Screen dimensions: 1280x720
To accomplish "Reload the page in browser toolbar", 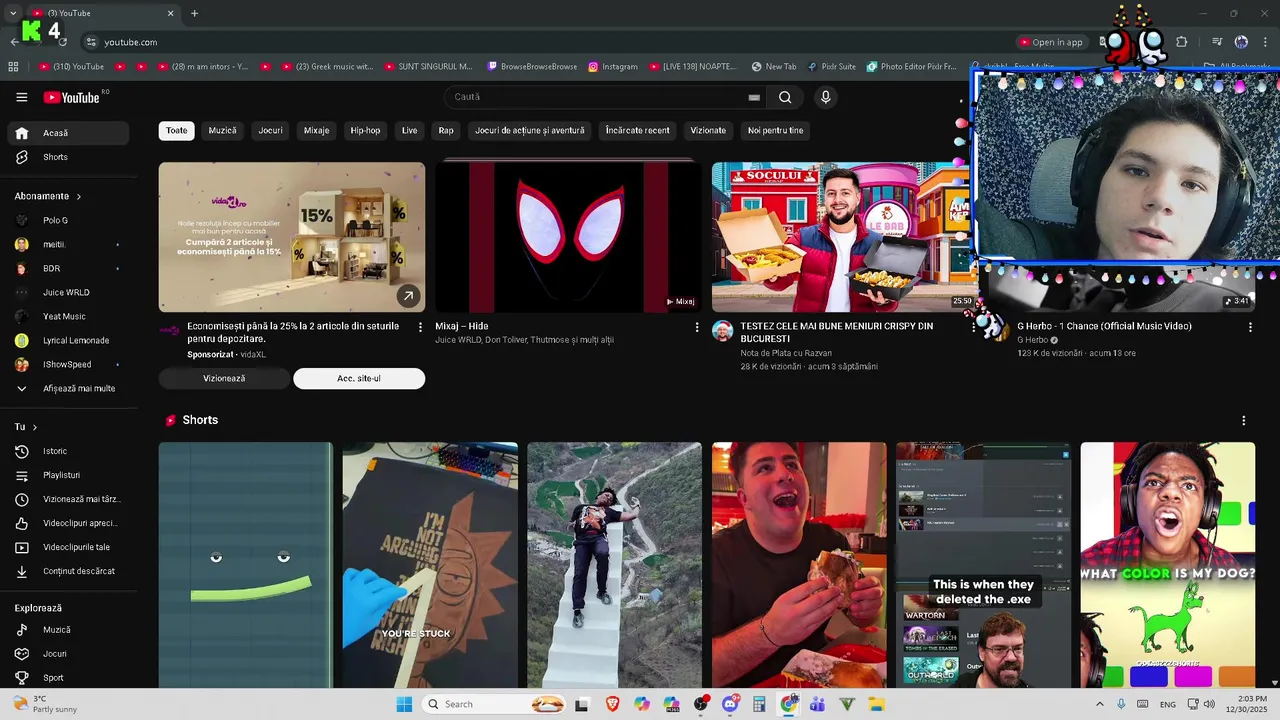I will pyautogui.click(x=63, y=42).
